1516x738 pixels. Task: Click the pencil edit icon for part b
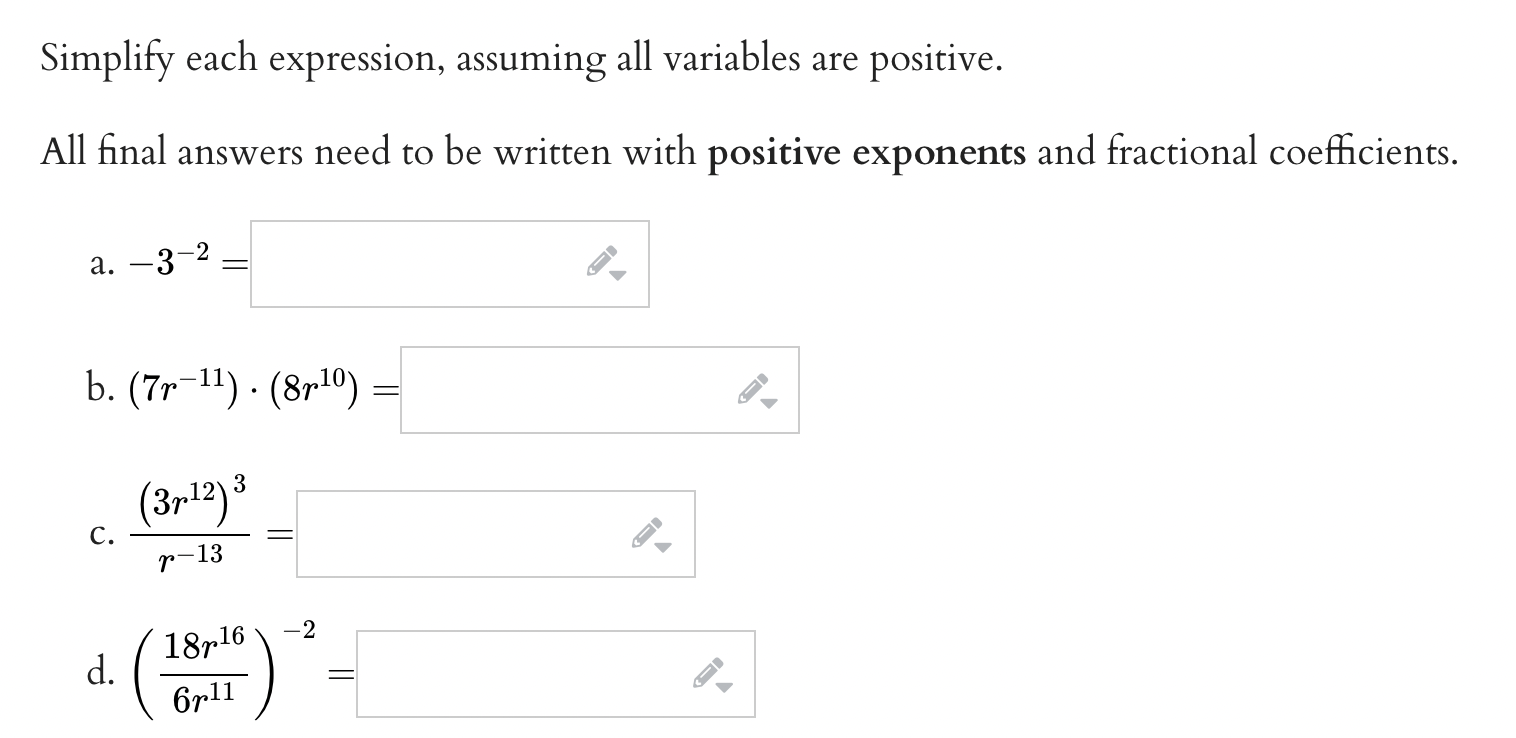point(756,389)
